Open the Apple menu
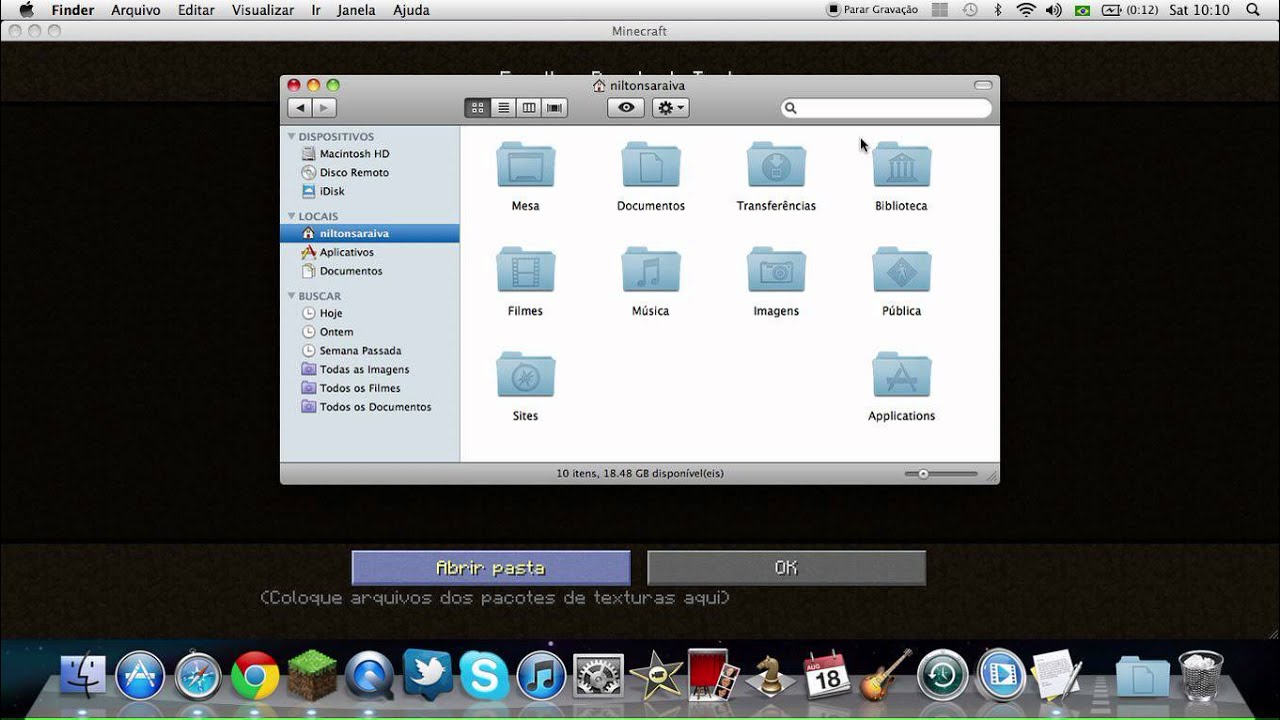1280x720 pixels. tap(26, 10)
